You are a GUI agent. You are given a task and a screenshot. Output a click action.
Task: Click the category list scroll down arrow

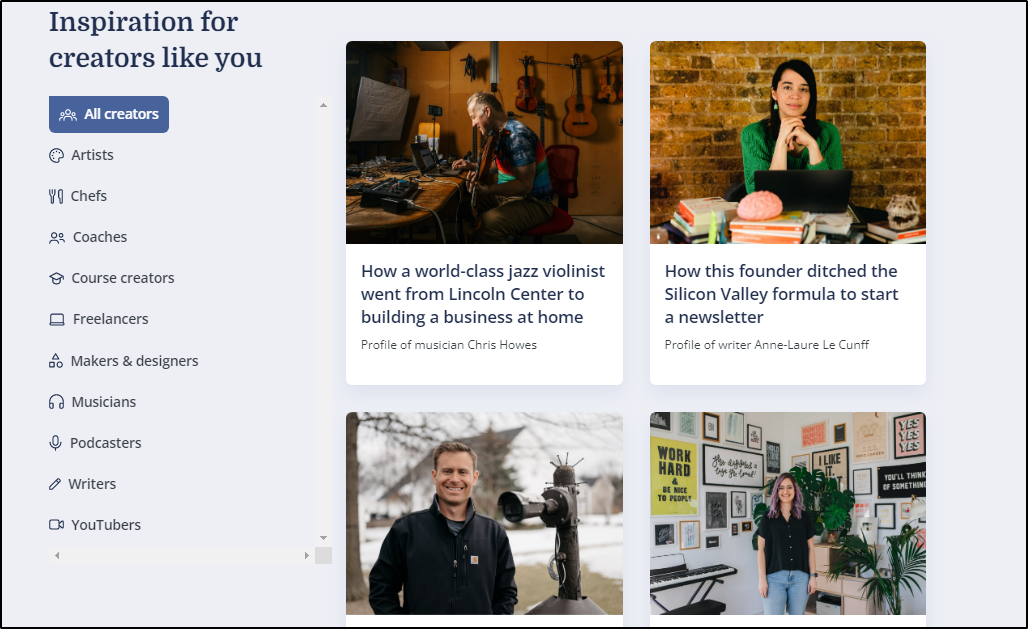323,538
